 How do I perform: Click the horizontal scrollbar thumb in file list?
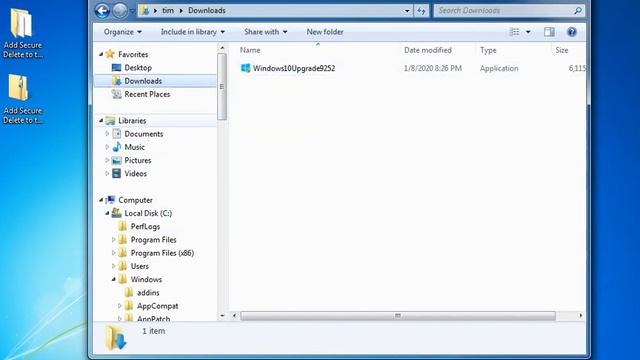point(398,316)
